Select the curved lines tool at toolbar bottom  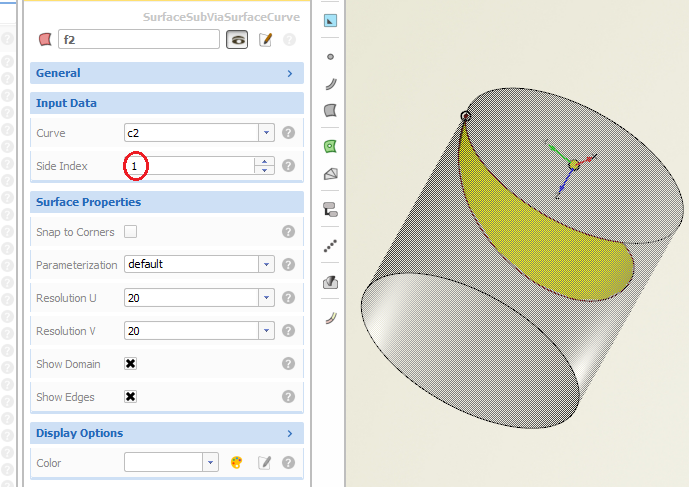(331, 318)
